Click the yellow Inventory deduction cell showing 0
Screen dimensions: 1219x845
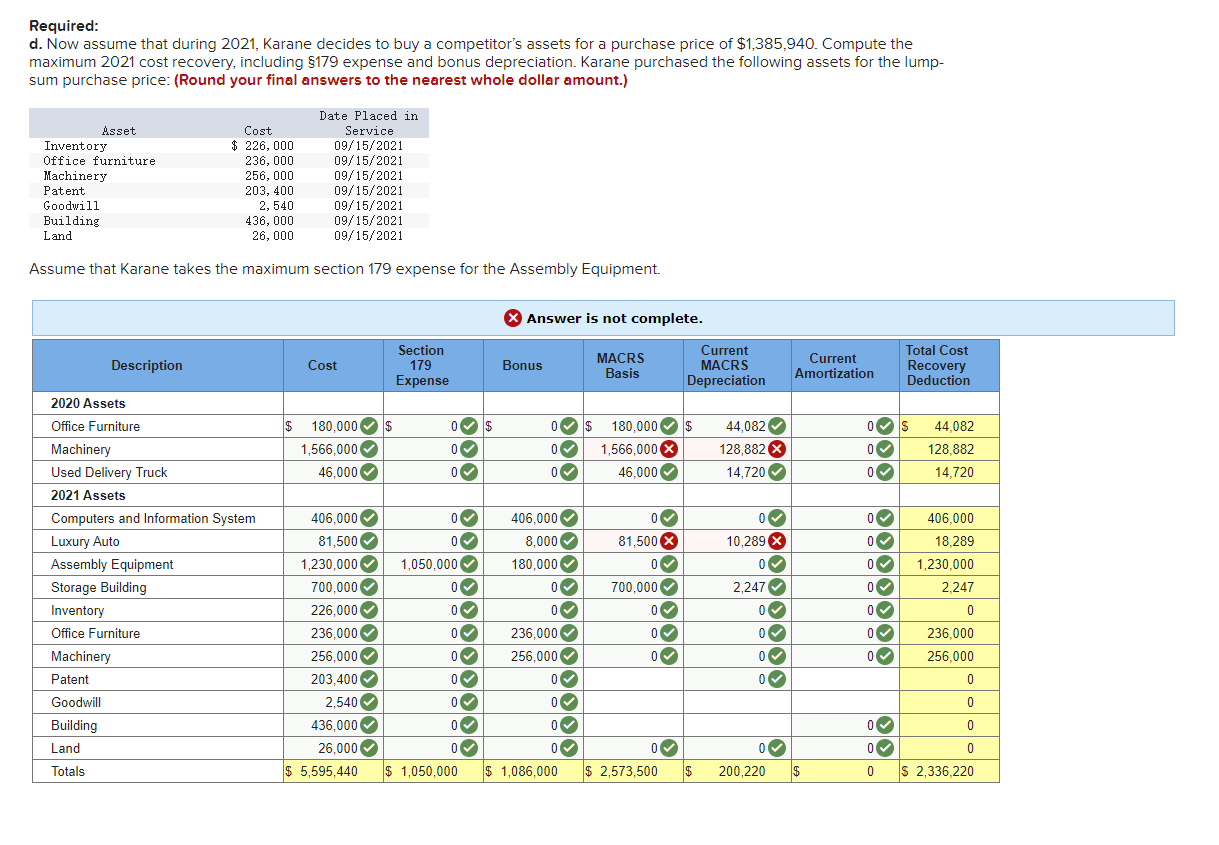click(x=948, y=610)
